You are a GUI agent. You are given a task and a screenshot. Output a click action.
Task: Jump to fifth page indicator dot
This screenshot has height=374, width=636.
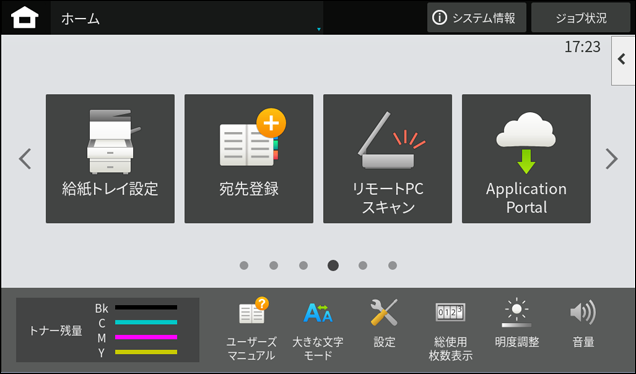pos(363,265)
